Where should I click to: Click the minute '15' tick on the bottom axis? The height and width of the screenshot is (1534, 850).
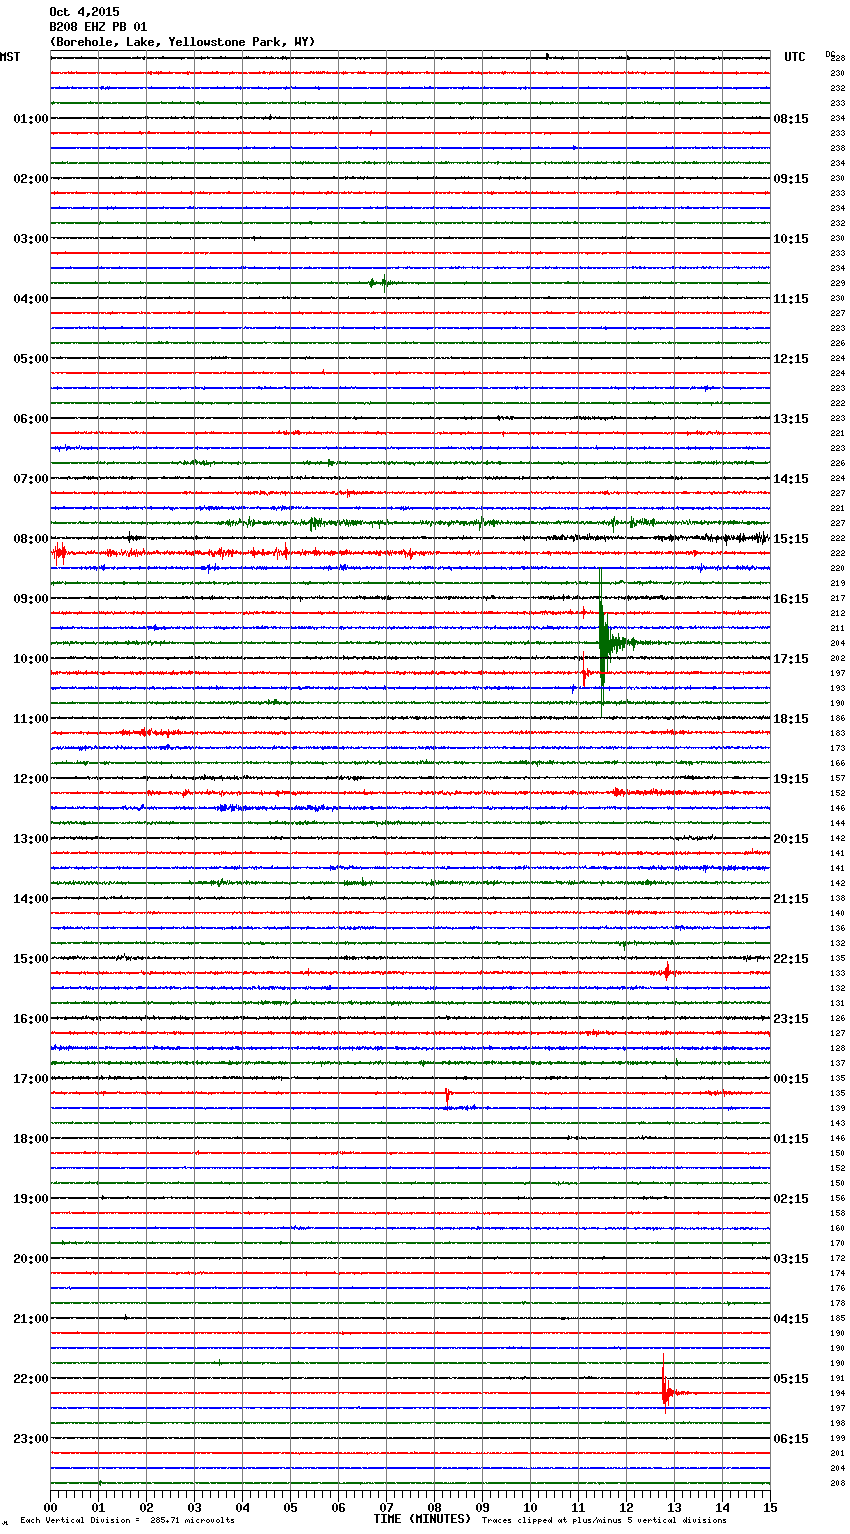770,1507
